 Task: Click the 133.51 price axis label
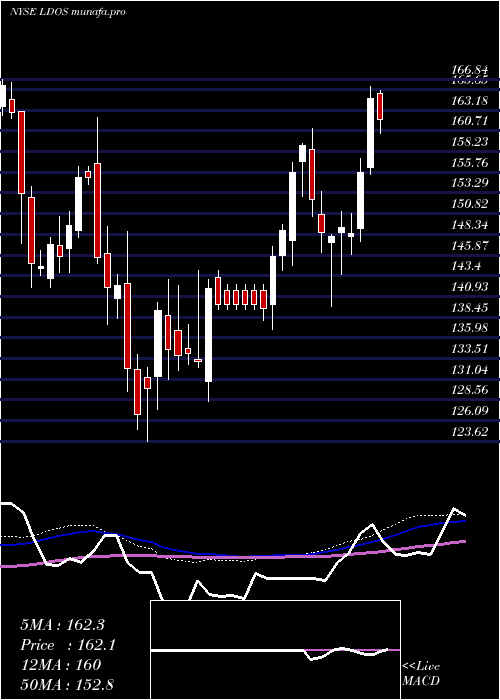[469, 349]
